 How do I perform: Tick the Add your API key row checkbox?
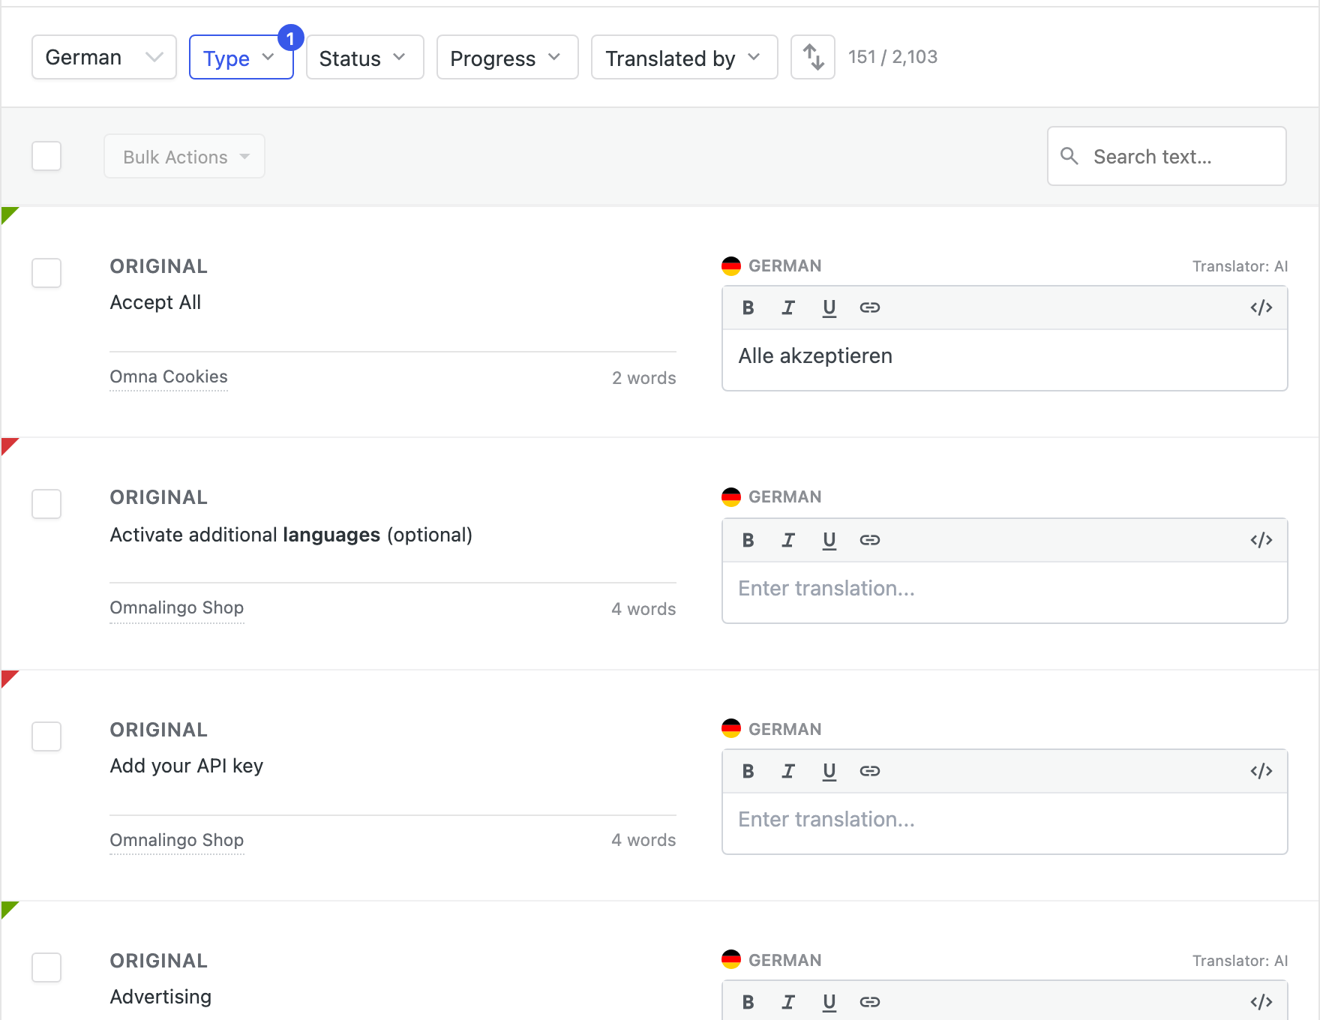click(x=47, y=736)
